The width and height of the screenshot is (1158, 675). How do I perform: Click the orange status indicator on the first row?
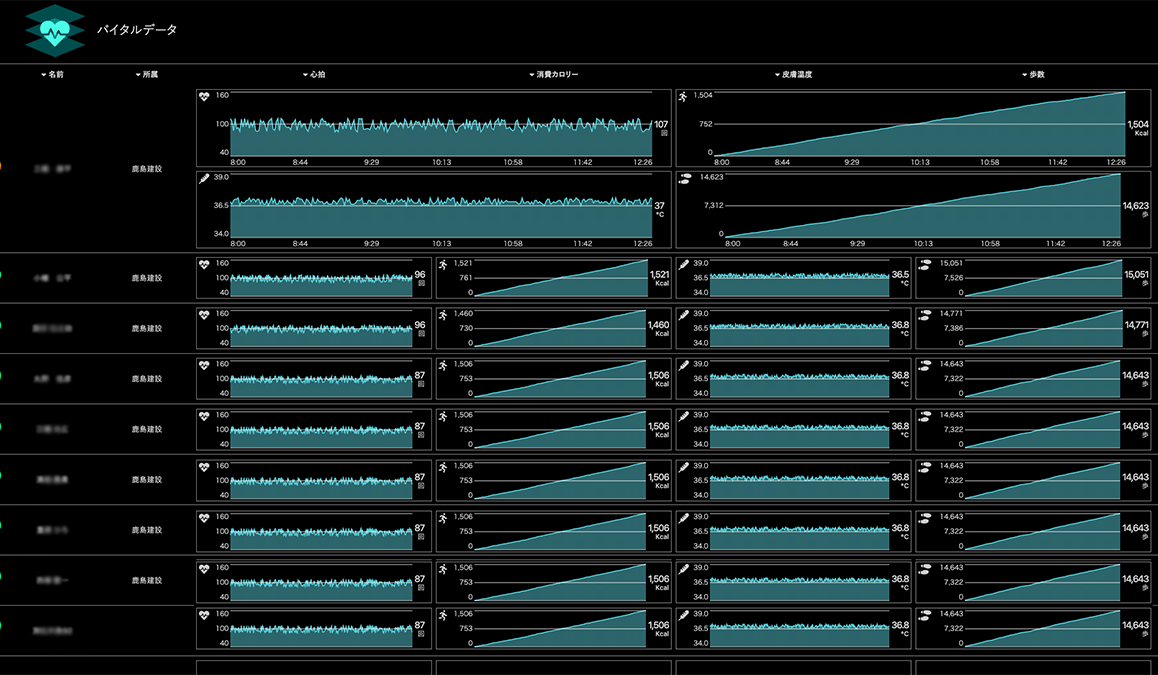(x=1, y=167)
